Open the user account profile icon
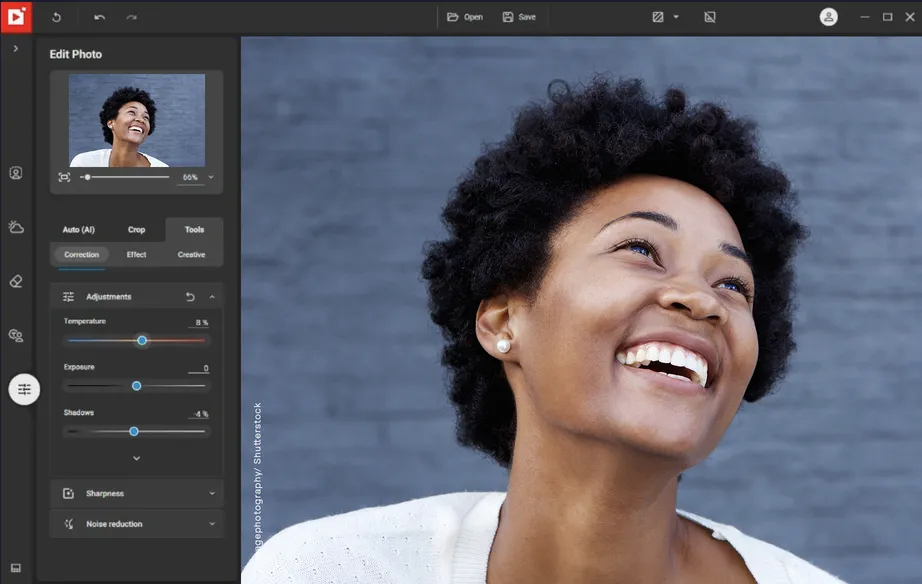922x584 pixels. point(828,17)
